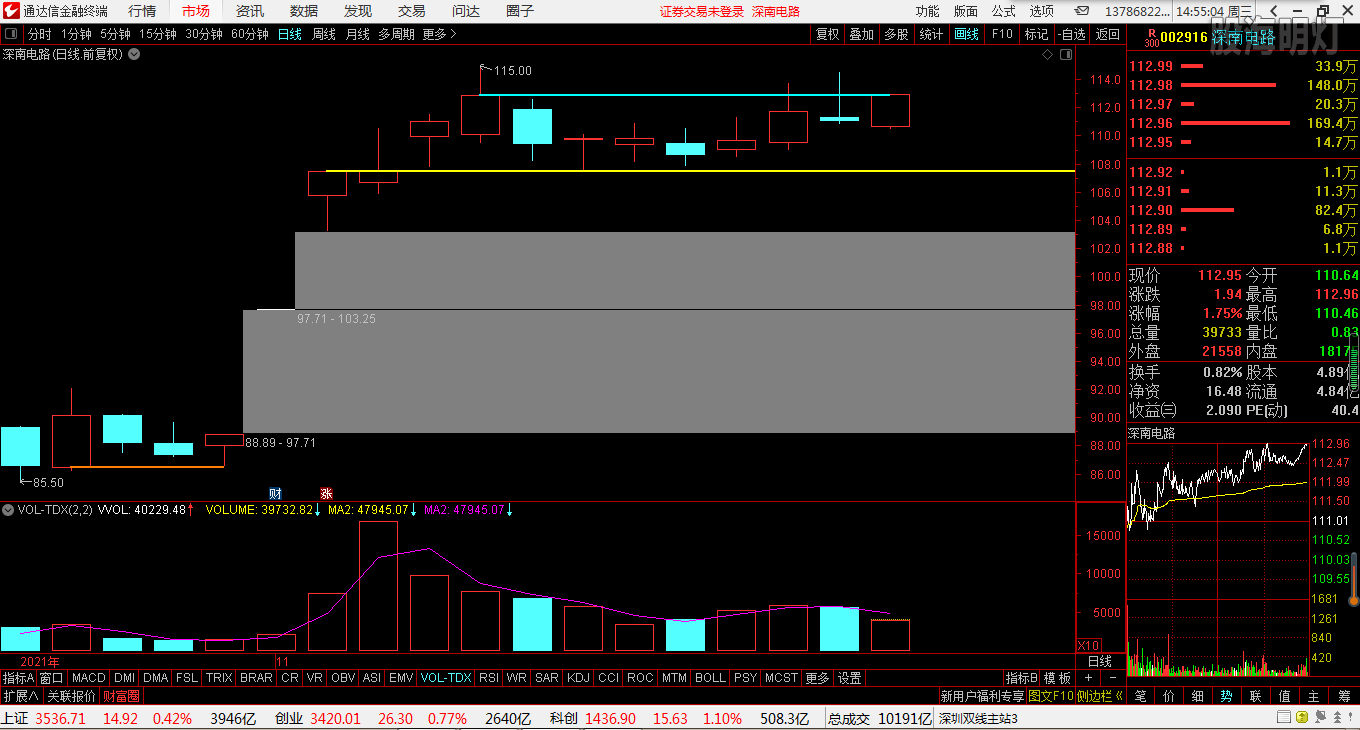The width and height of the screenshot is (1360, 730).
Task: Open the 主 tab in quote panel
Action: point(1314,696)
